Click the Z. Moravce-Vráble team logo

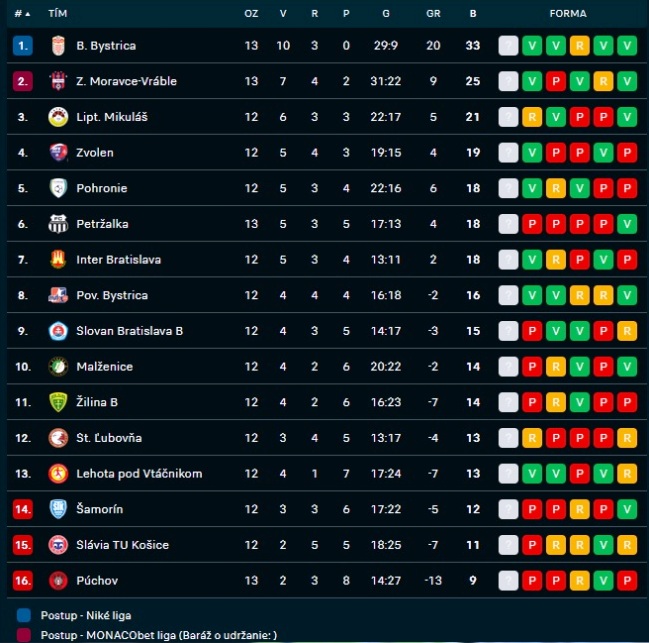[x=58, y=81]
